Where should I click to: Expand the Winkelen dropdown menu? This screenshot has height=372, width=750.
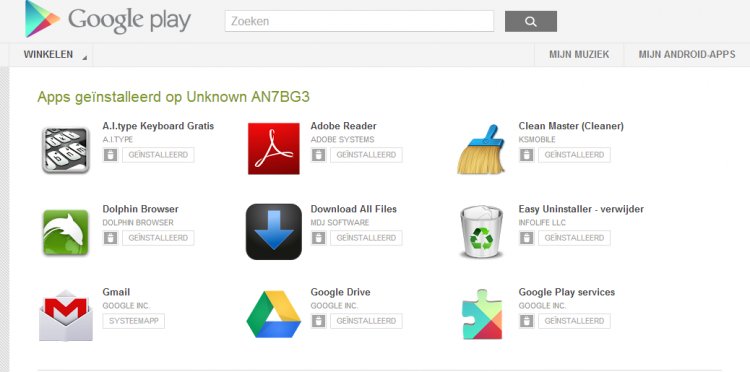coord(51,55)
